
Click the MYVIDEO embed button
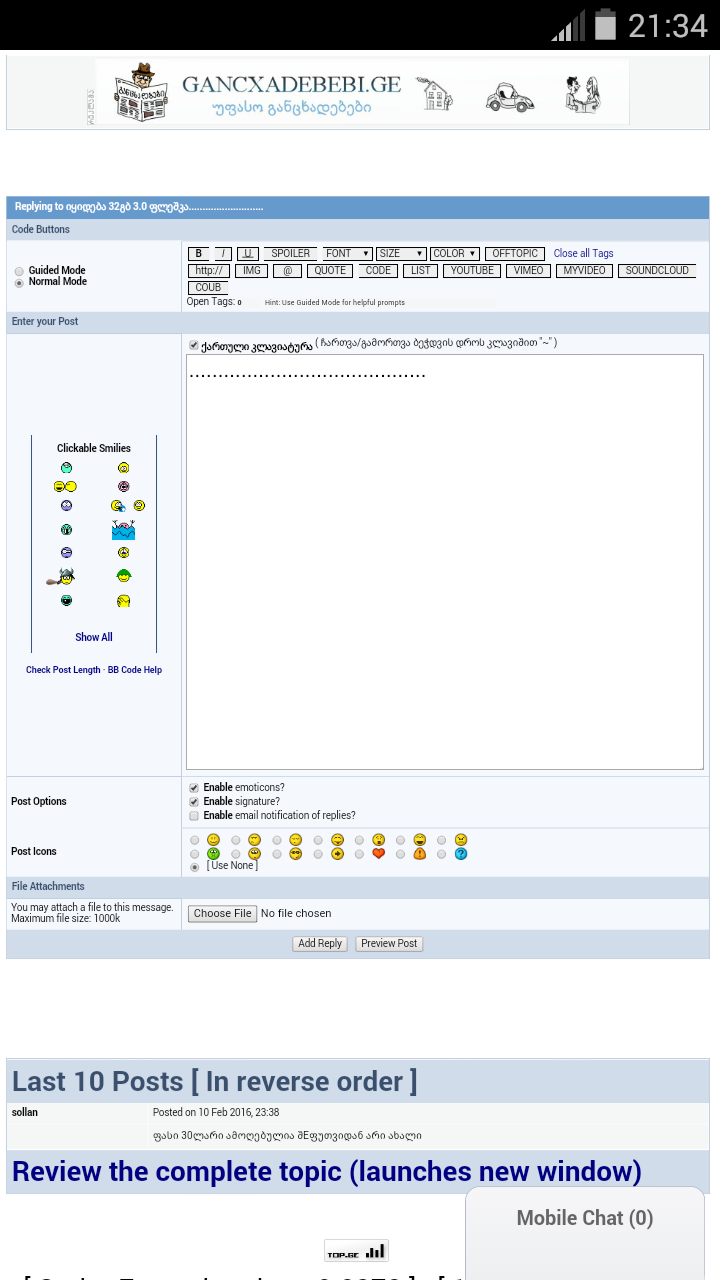coord(584,271)
